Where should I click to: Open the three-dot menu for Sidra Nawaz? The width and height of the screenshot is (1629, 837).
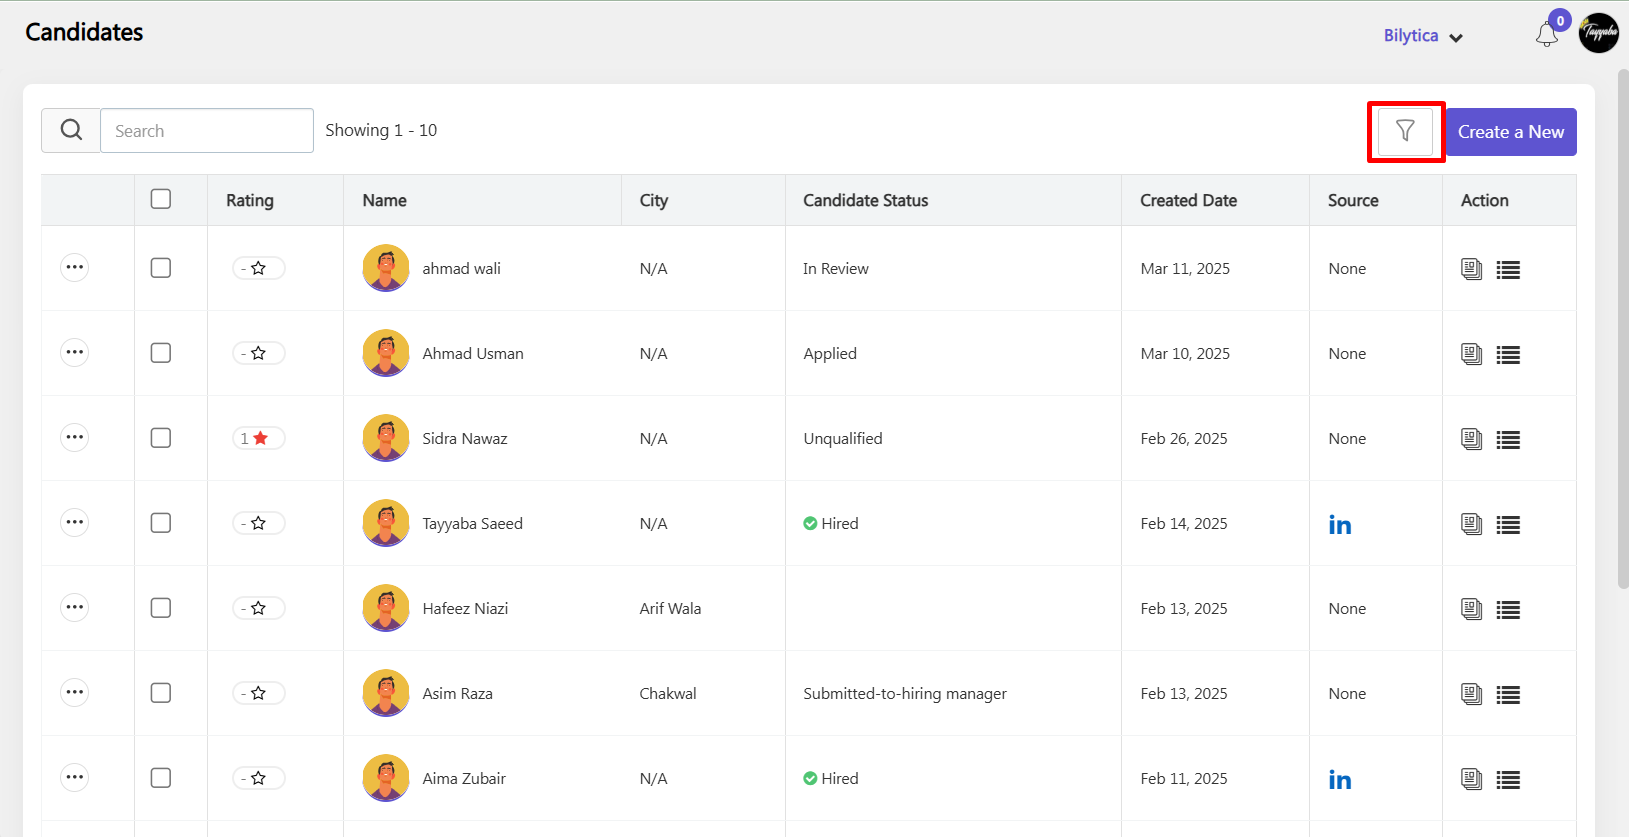pyautogui.click(x=74, y=438)
